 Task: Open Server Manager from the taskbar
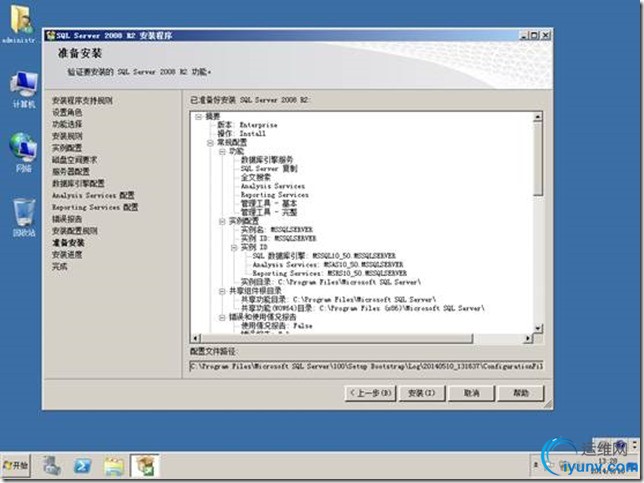click(52, 466)
